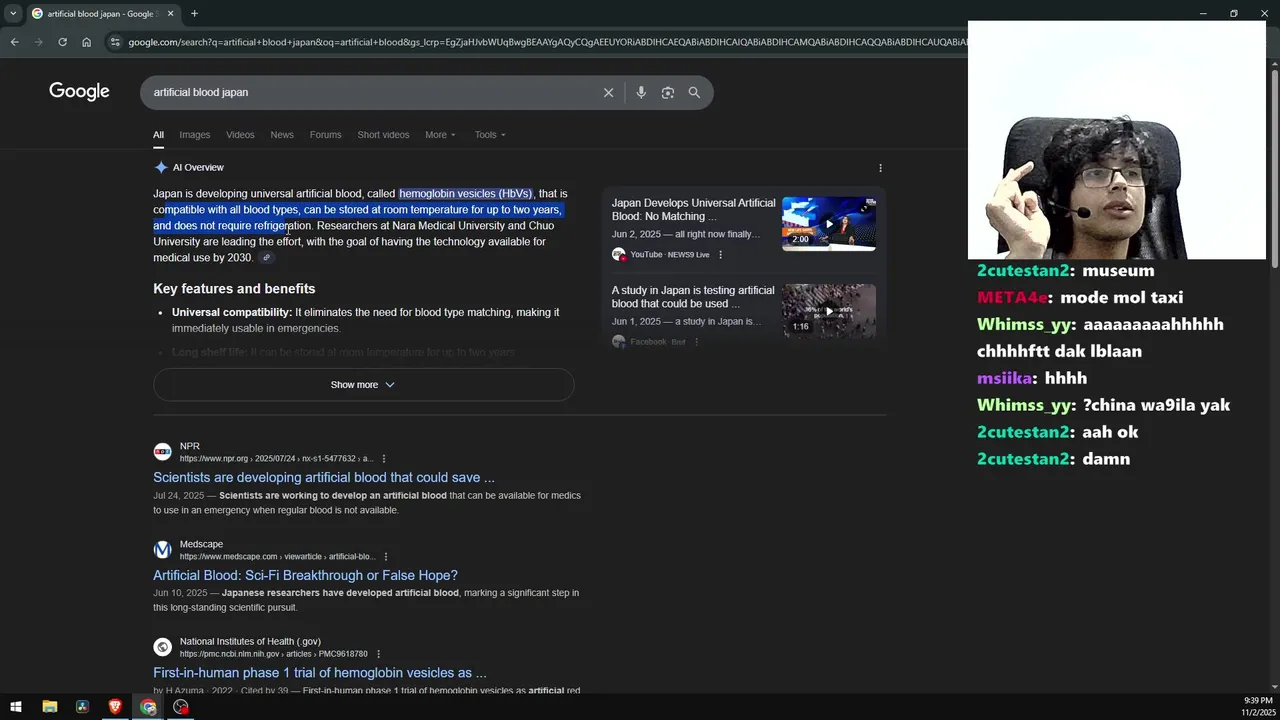Open First-in-human phase 1 trial link
Screen dimensions: 1280x720
319,674
